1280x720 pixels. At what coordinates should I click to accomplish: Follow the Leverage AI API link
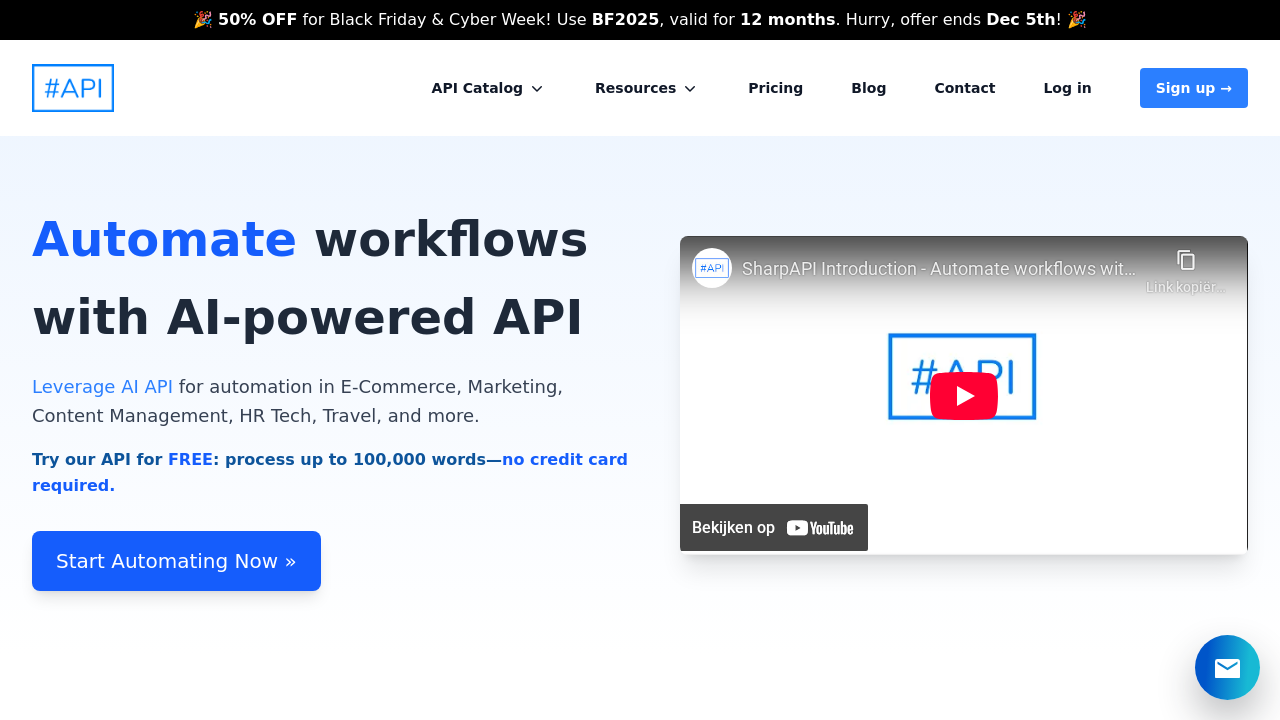click(x=102, y=387)
